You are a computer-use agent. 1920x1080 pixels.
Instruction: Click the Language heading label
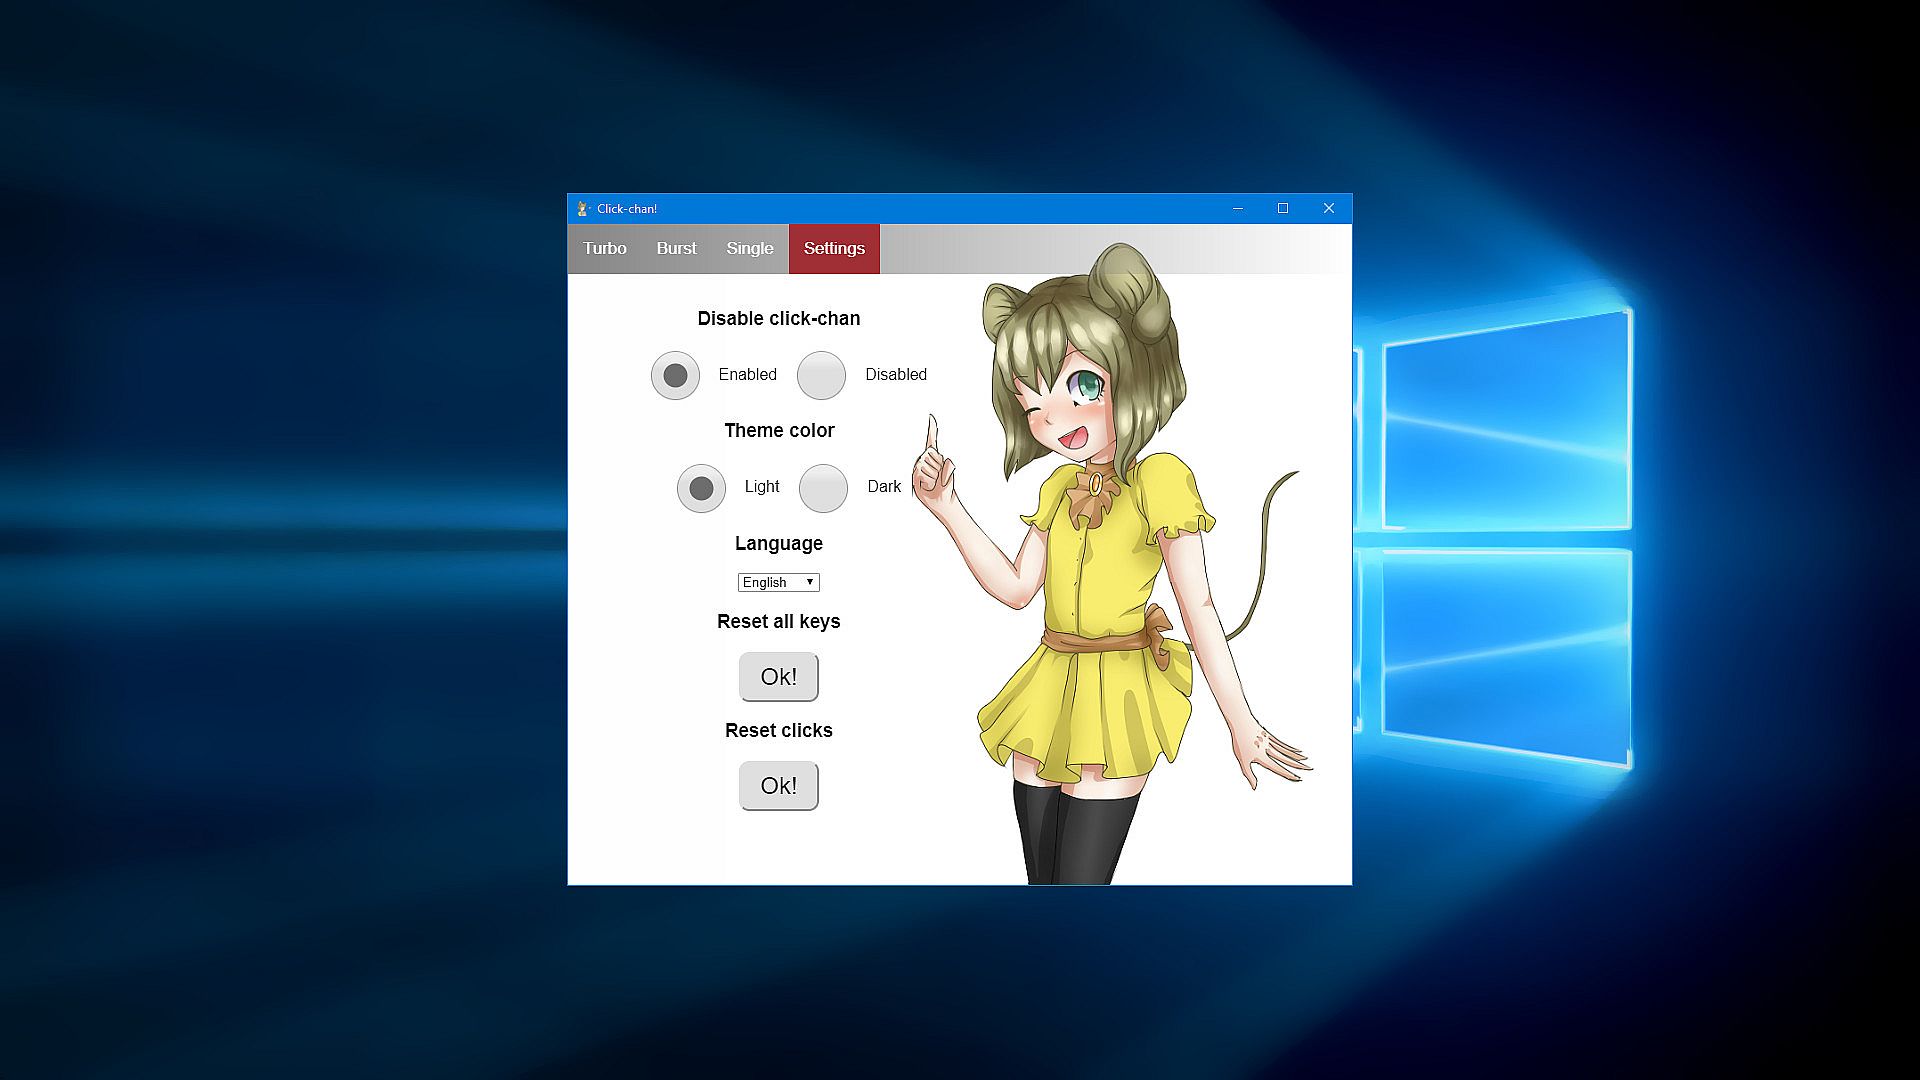(778, 544)
